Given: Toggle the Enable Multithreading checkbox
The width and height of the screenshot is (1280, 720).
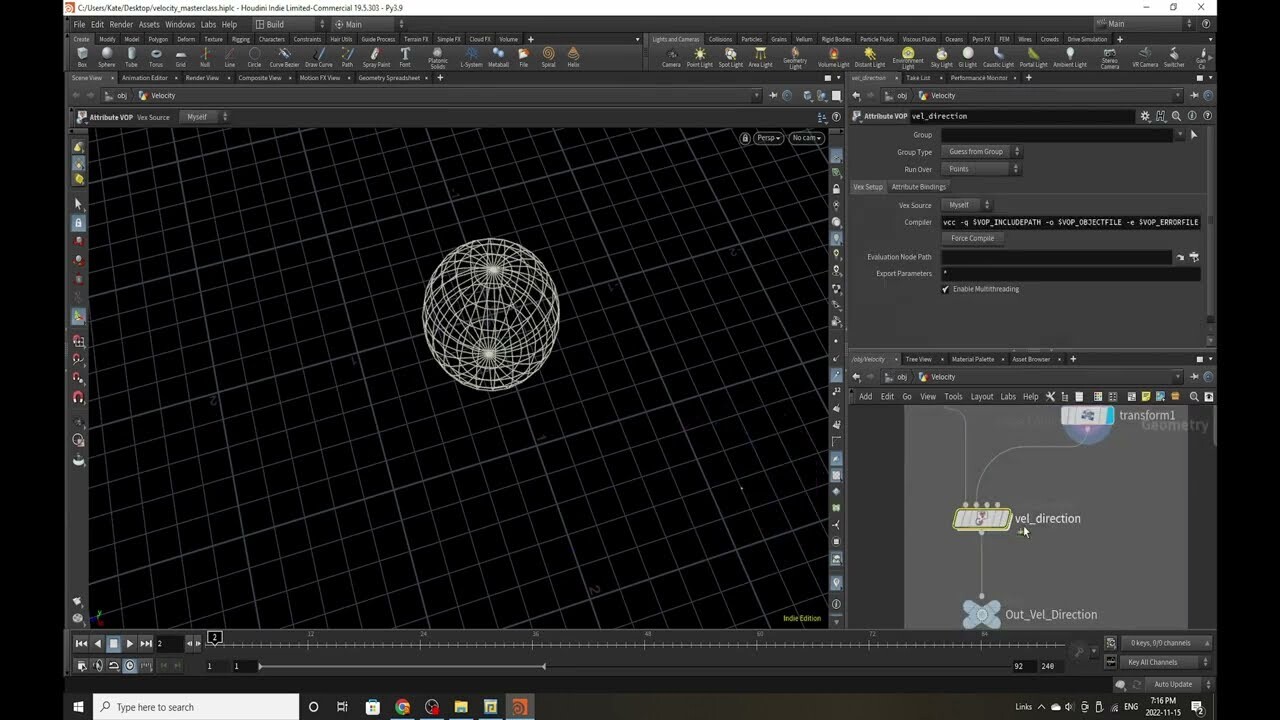Looking at the screenshot, I should (x=945, y=289).
